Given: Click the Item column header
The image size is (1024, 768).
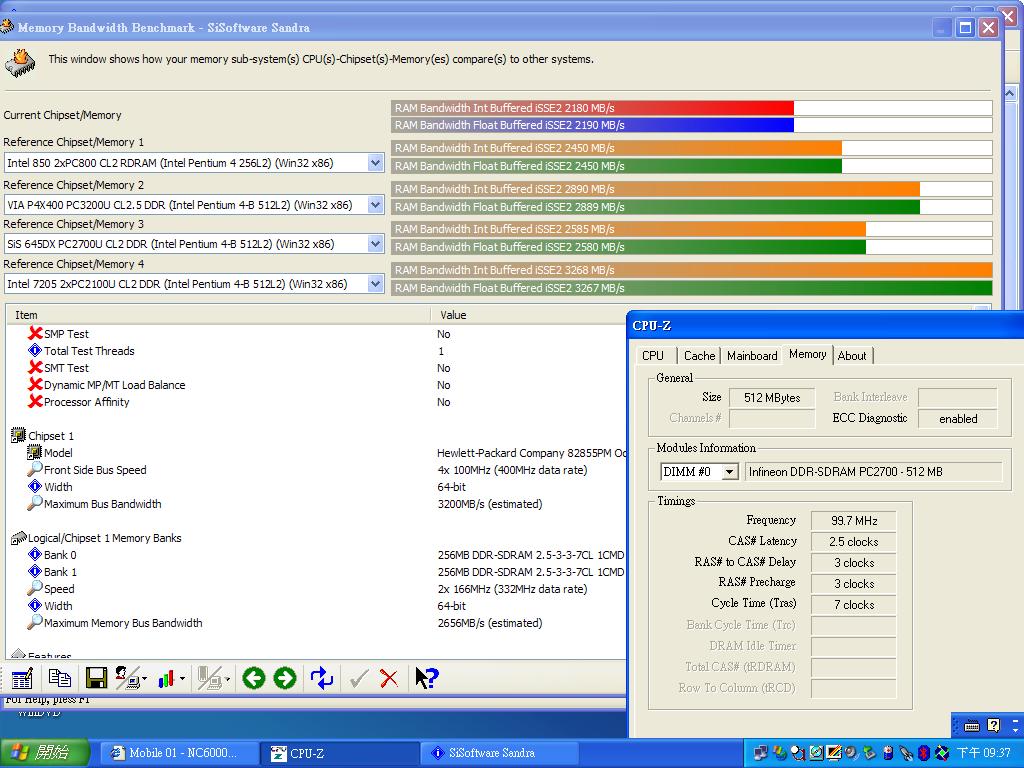Looking at the screenshot, I should click(x=218, y=315).
